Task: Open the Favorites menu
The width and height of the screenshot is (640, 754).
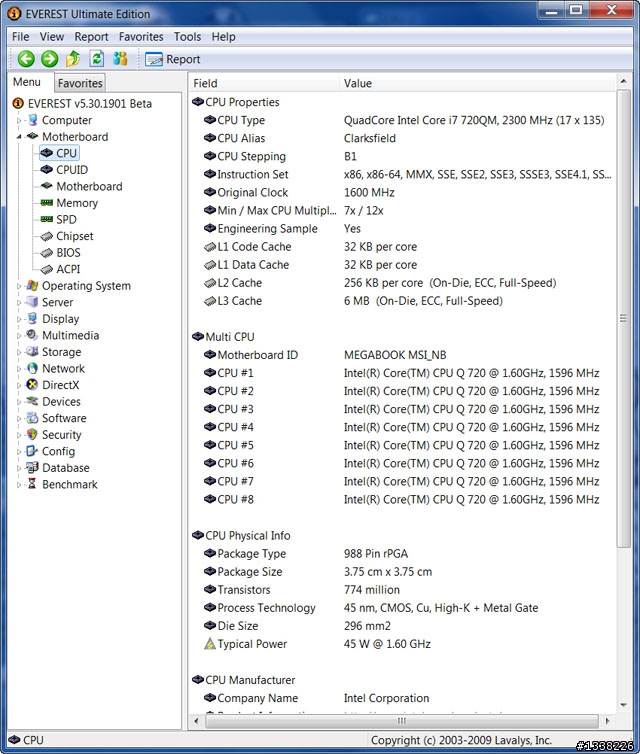Action: point(141,37)
